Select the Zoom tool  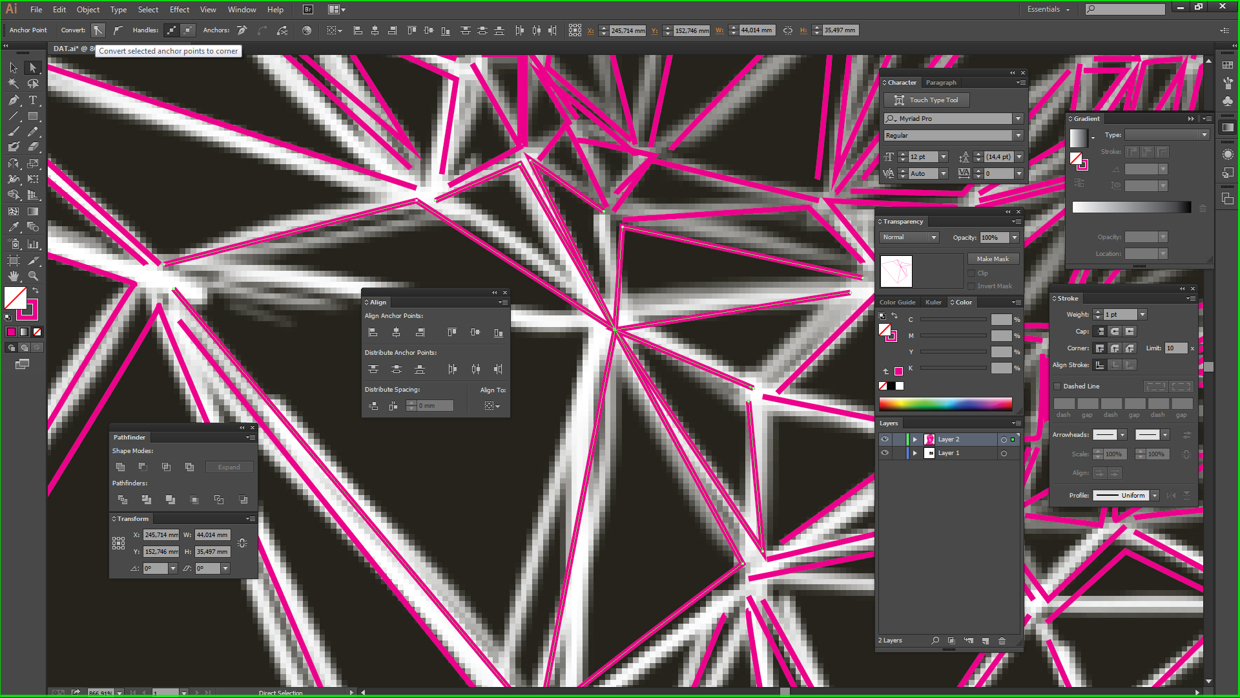pyautogui.click(x=33, y=276)
